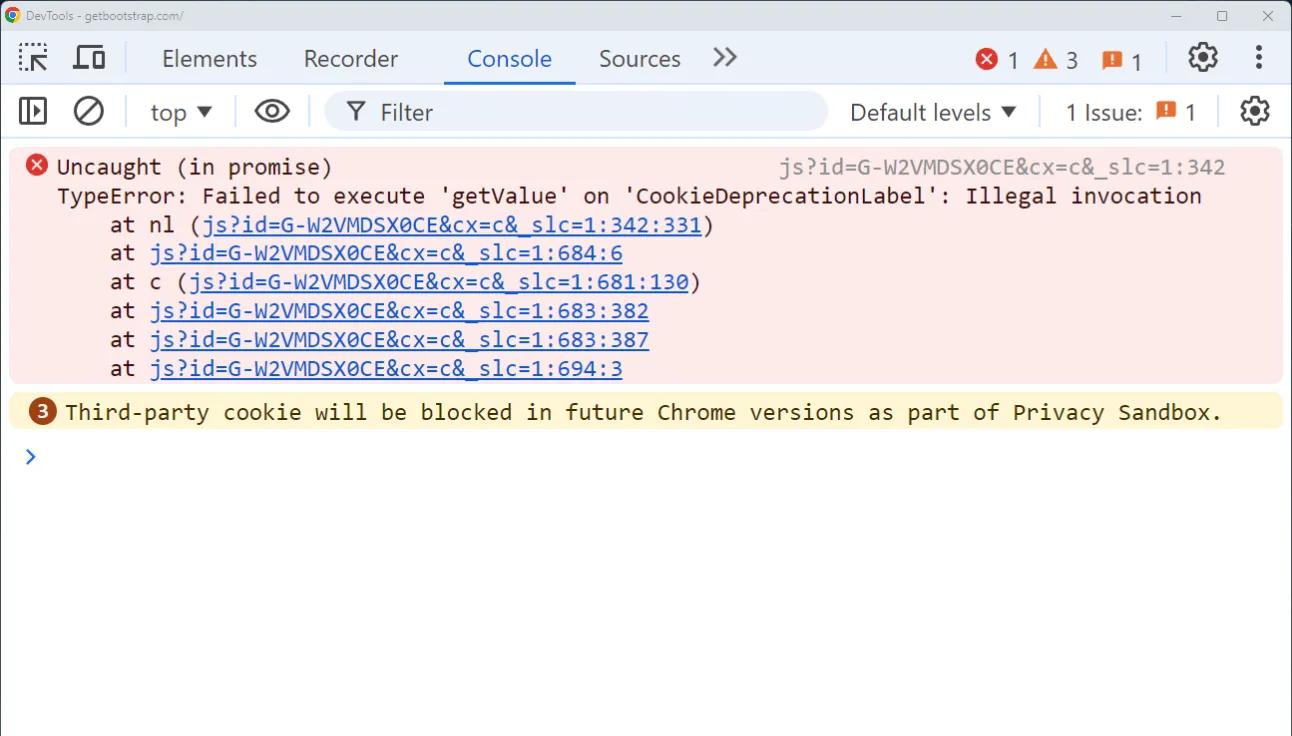Open the grey source link ending 1:342
Viewport: 1292px width, 736px height.
[x=1002, y=168]
